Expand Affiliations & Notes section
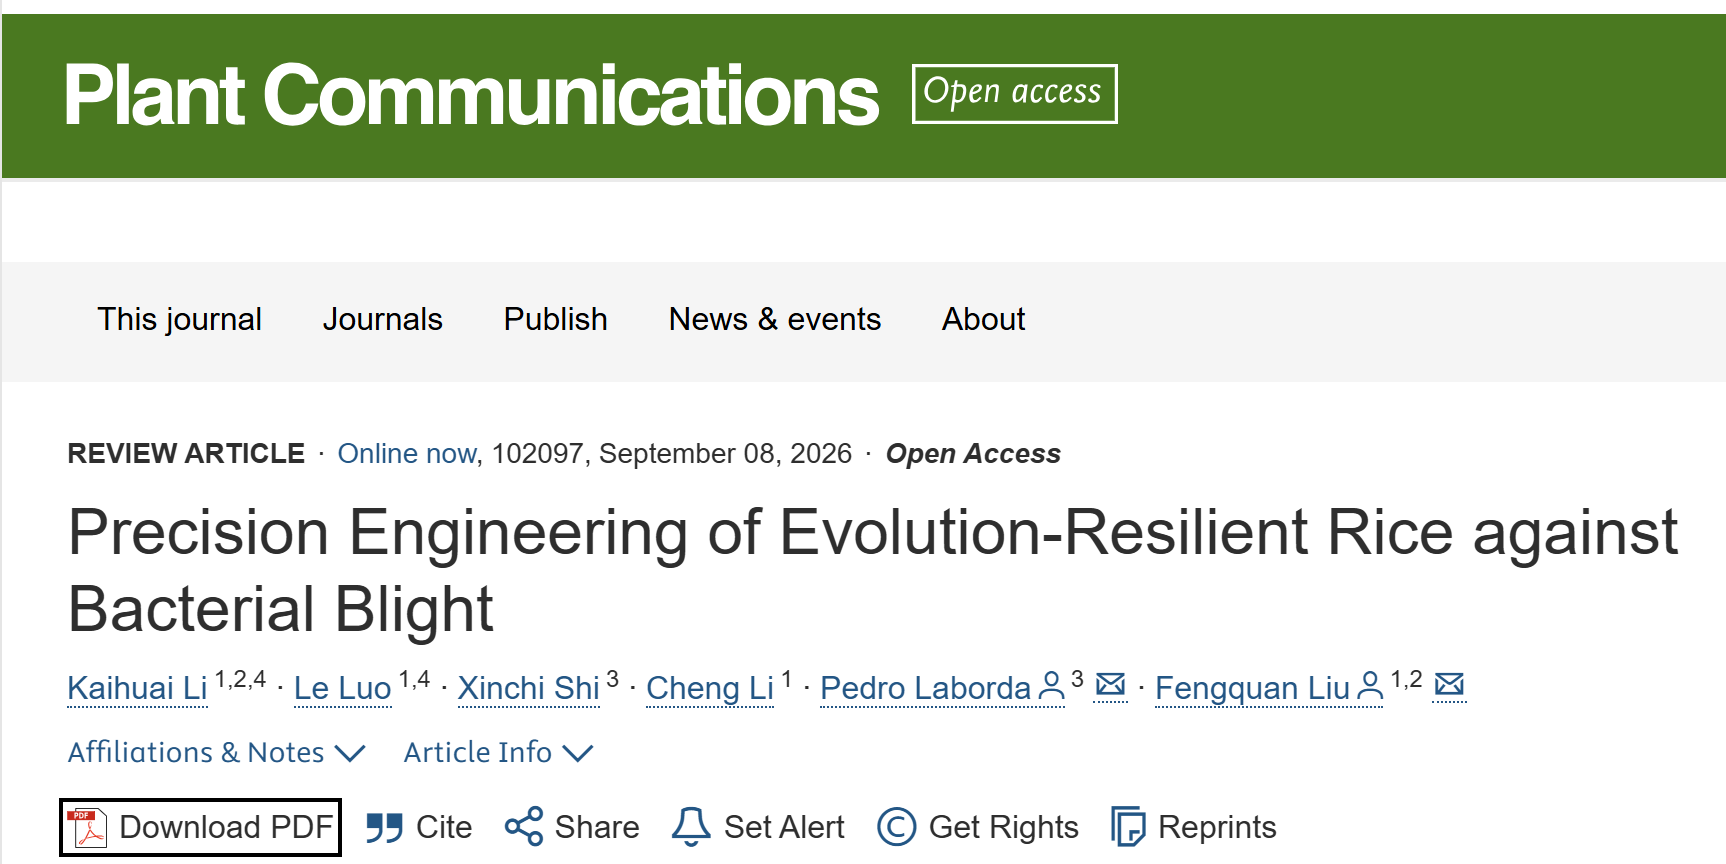 coord(216,752)
